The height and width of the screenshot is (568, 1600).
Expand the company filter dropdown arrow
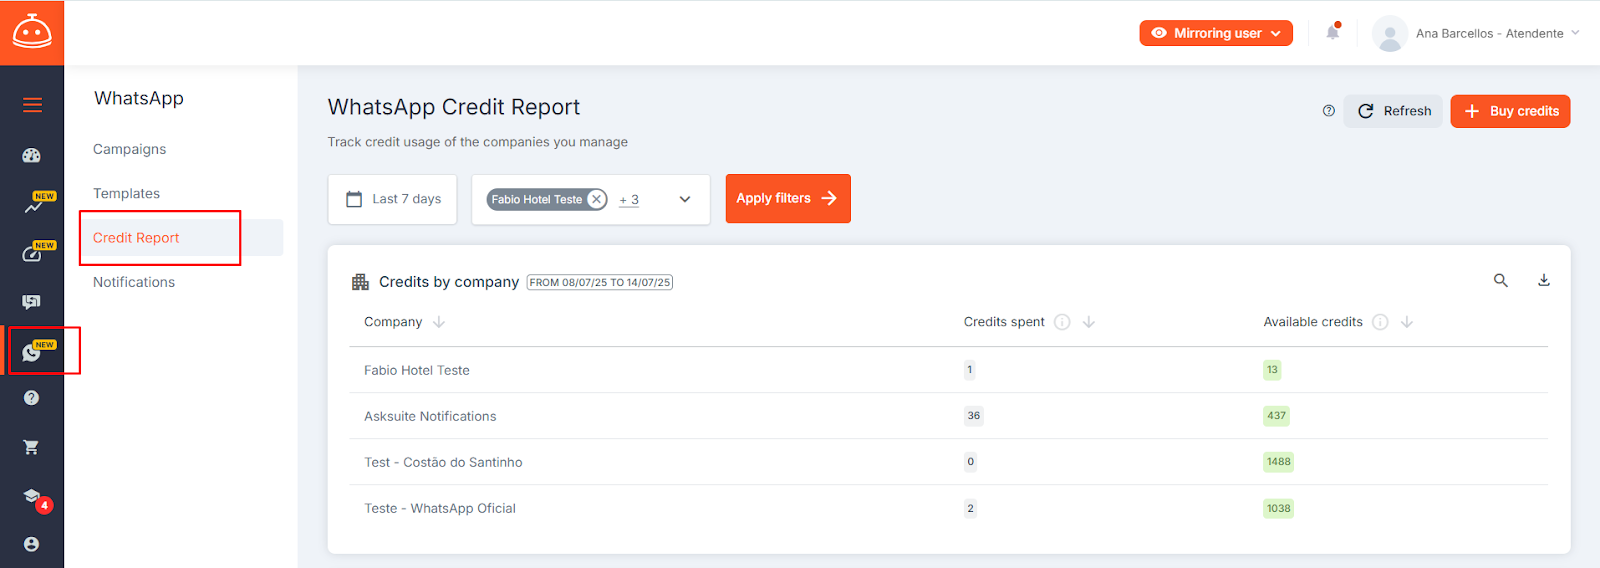[685, 199]
